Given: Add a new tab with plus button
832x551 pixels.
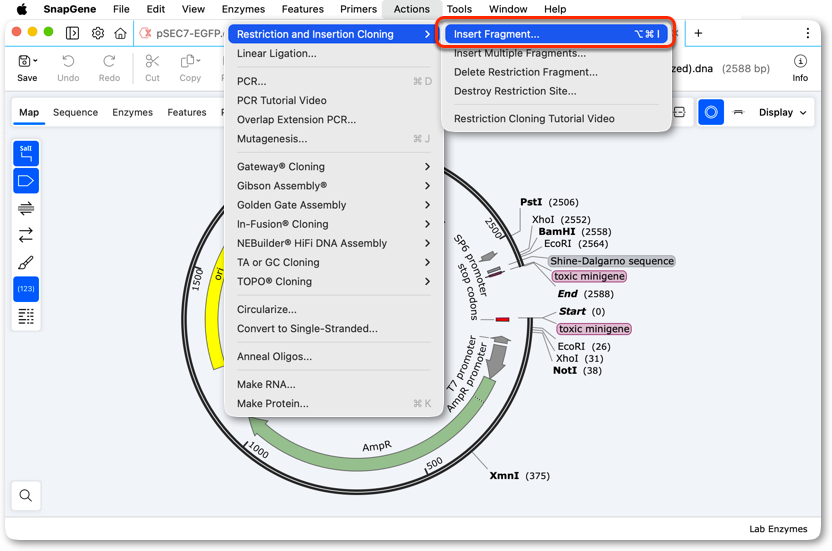Looking at the screenshot, I should point(698,33).
